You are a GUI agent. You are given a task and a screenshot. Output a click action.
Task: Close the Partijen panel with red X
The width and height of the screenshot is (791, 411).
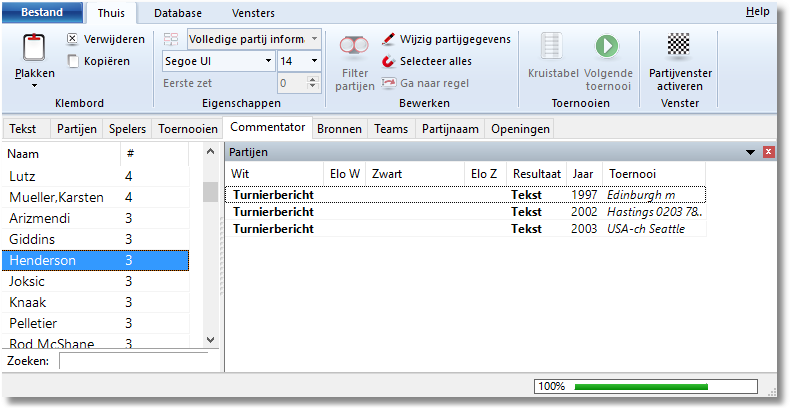pyautogui.click(x=769, y=152)
